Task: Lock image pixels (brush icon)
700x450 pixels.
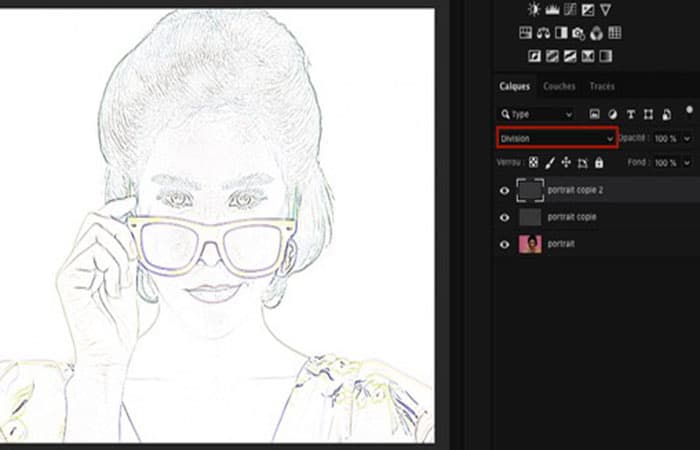Action: [550, 163]
